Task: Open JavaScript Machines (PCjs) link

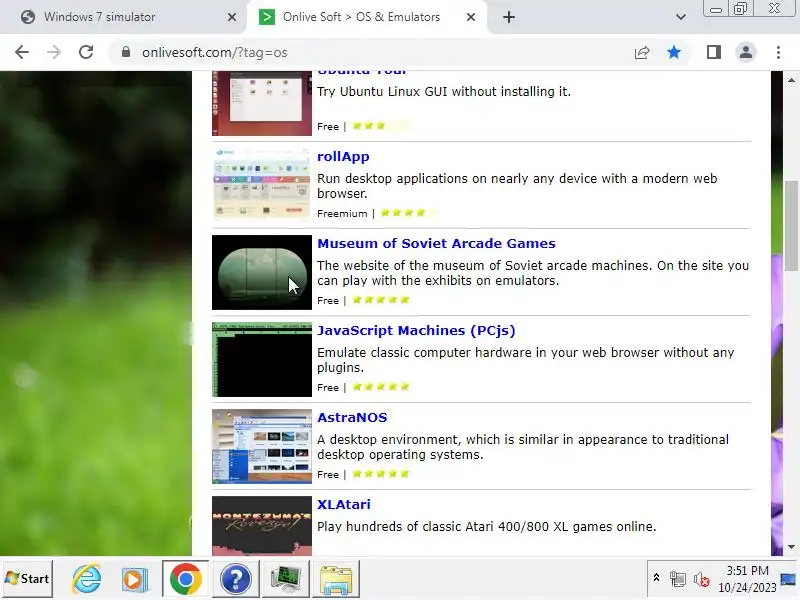Action: point(416,331)
